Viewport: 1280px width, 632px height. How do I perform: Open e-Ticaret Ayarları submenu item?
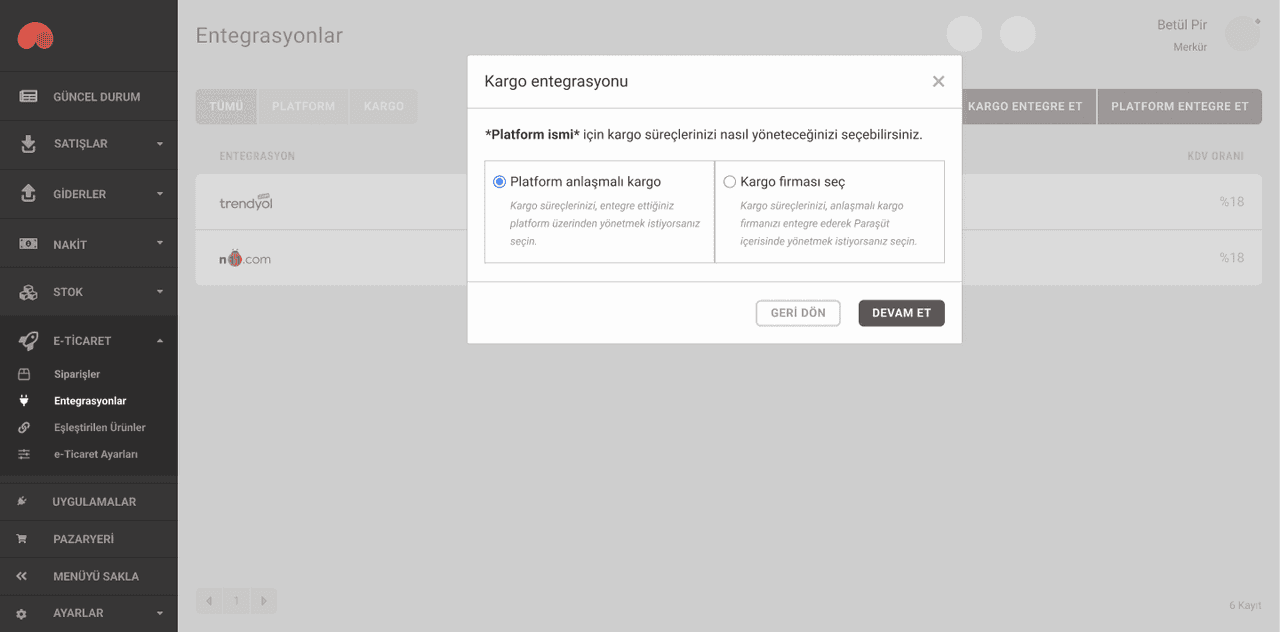96,454
